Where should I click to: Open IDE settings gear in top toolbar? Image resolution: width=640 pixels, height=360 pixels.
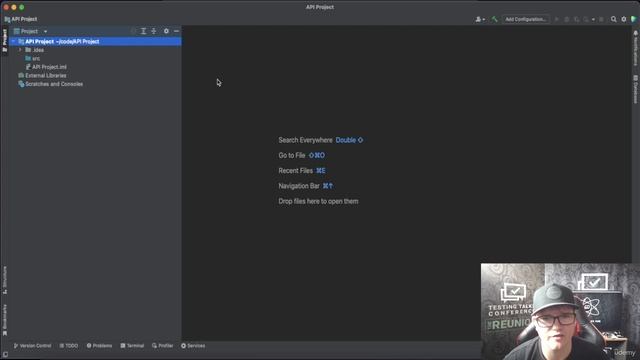click(x=624, y=19)
